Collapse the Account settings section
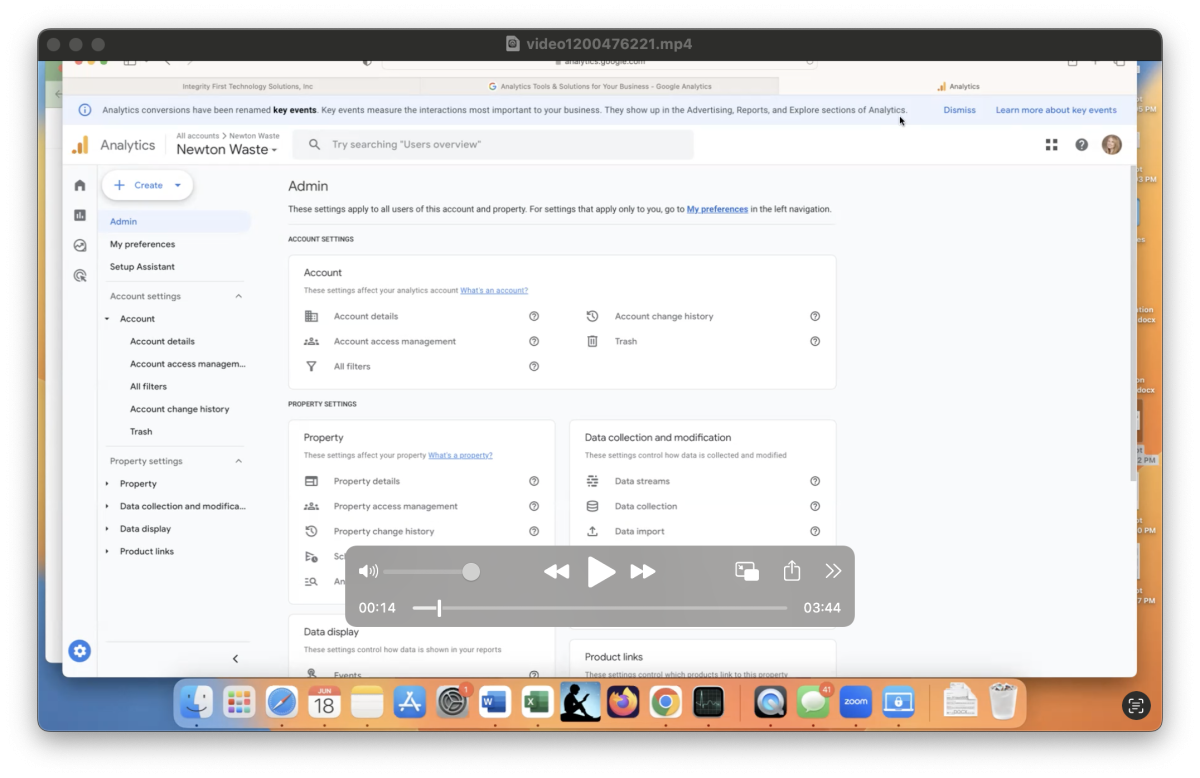This screenshot has width=1200, height=778. coord(238,295)
